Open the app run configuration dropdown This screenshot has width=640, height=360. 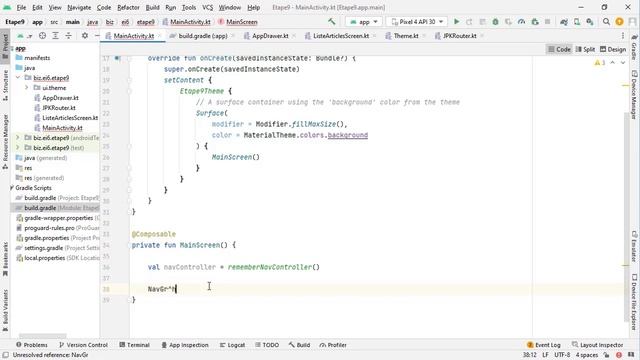tap(363, 22)
